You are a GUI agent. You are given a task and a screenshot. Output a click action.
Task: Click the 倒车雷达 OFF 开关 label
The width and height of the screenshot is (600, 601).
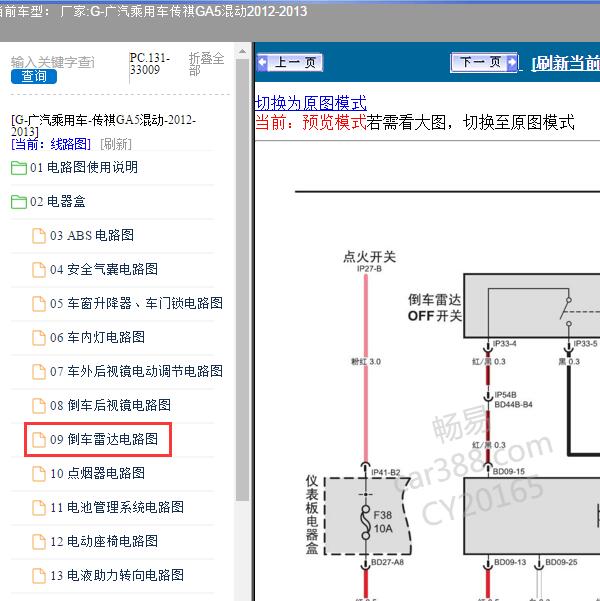click(x=435, y=308)
